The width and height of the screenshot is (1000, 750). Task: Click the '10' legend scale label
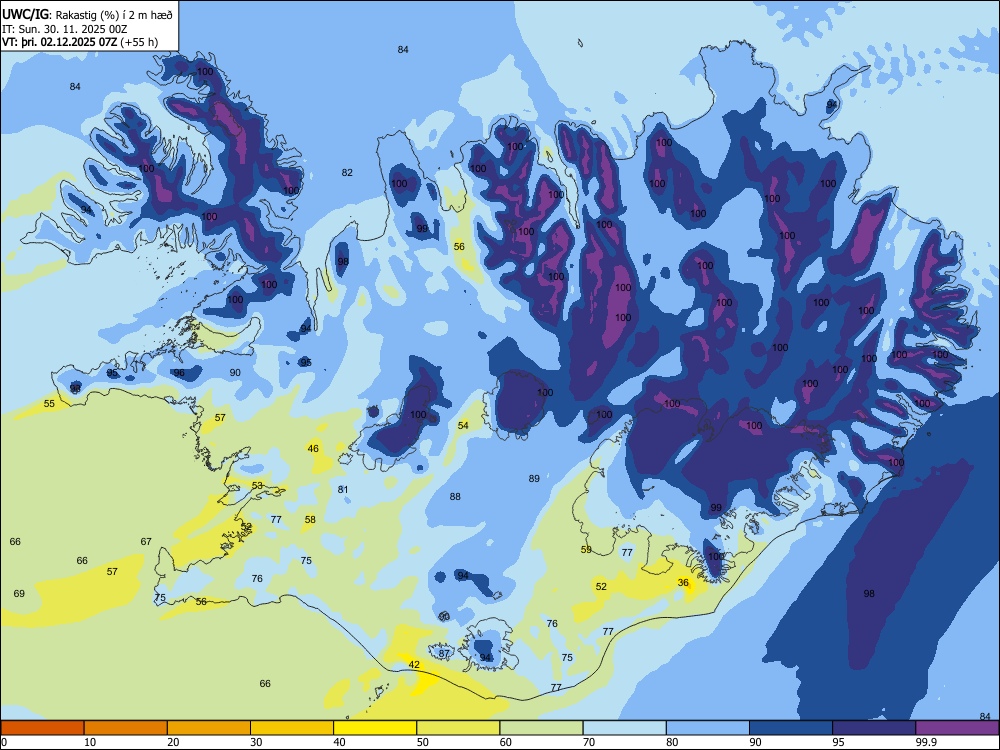pos(90,742)
